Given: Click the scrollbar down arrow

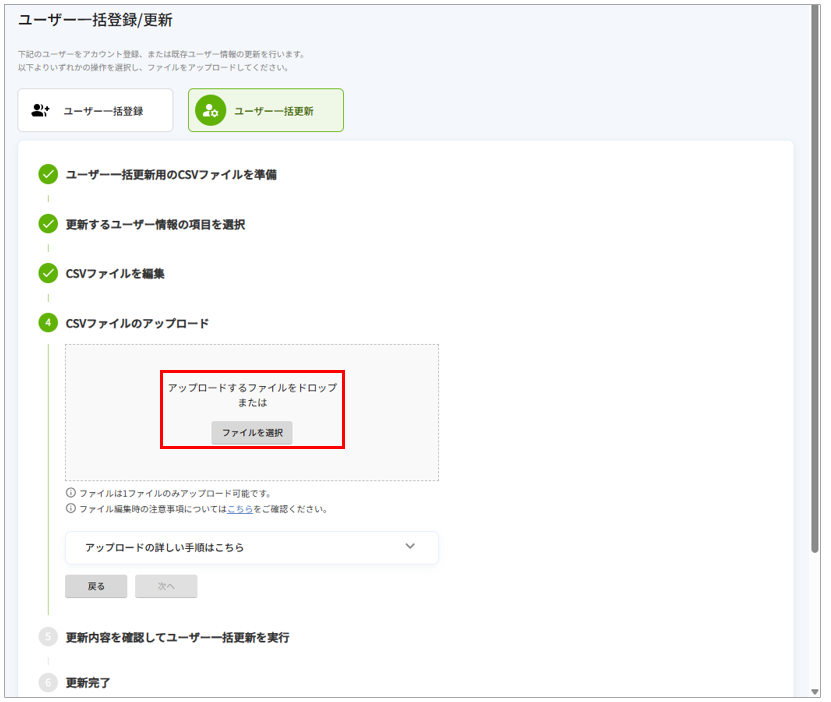Looking at the screenshot, I should point(815,692).
